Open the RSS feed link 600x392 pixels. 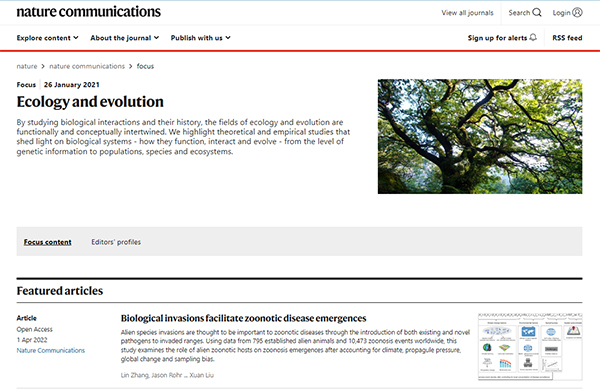pyautogui.click(x=567, y=38)
